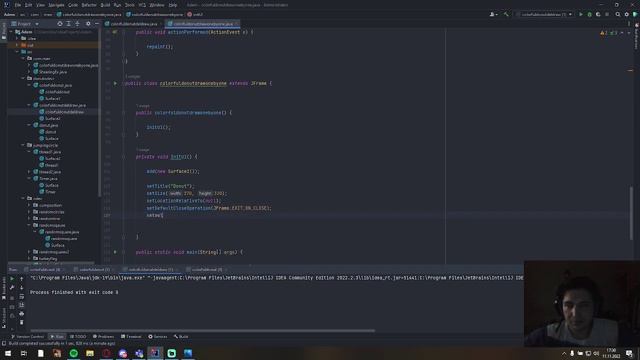This screenshot has width=640, height=360.
Task: Toggle scroll to end in Run console
Action: pos(22,305)
